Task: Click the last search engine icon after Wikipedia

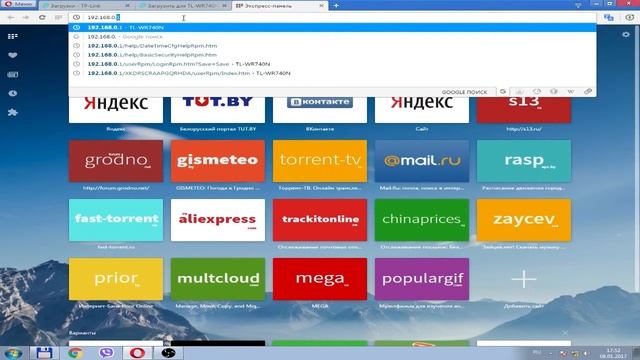Action: [x=588, y=92]
